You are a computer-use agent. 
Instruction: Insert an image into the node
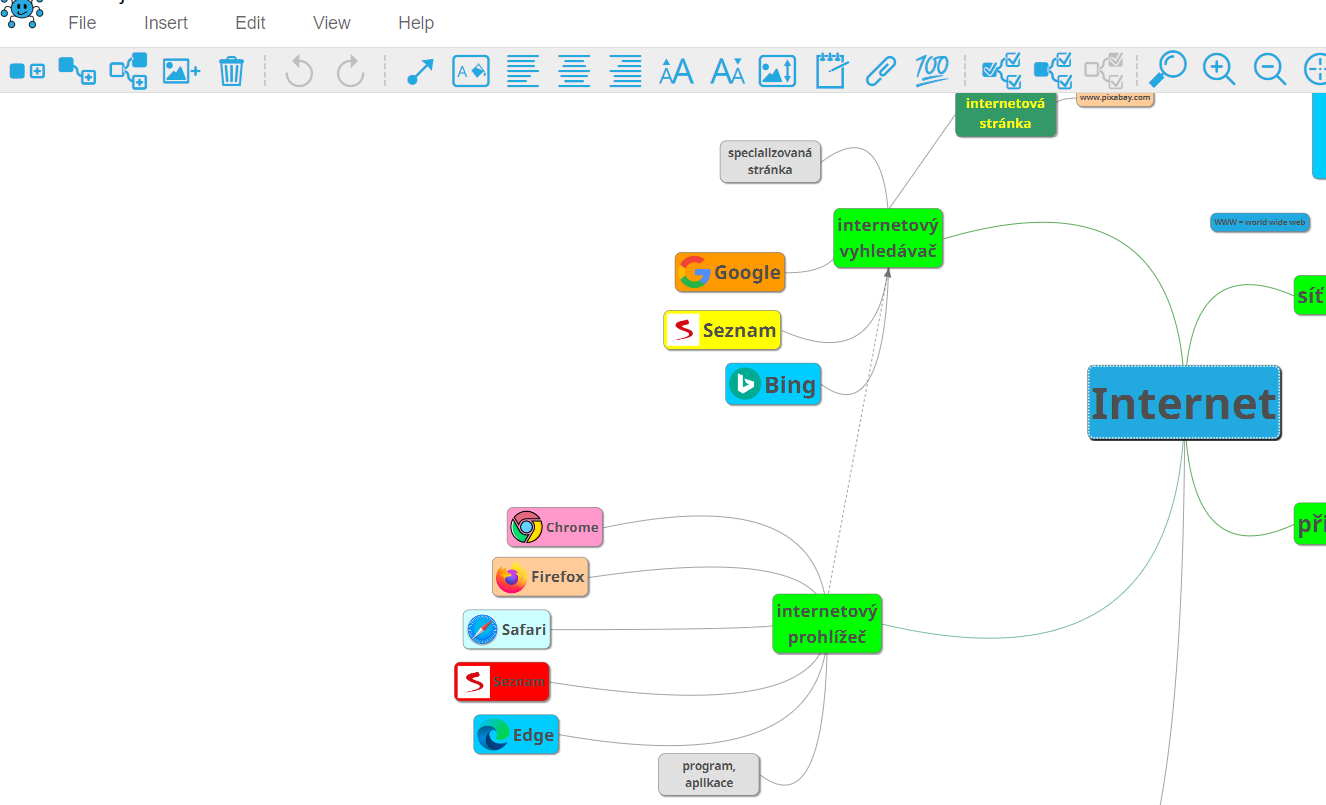click(x=181, y=71)
